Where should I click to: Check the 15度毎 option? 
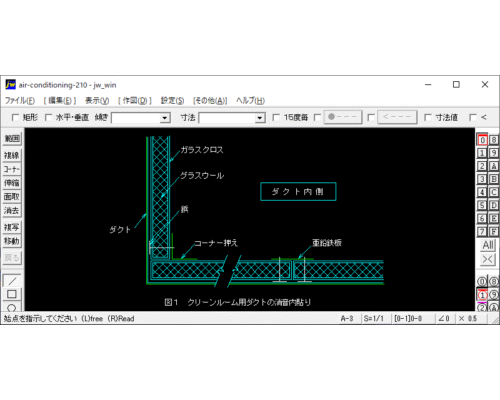tap(276, 117)
